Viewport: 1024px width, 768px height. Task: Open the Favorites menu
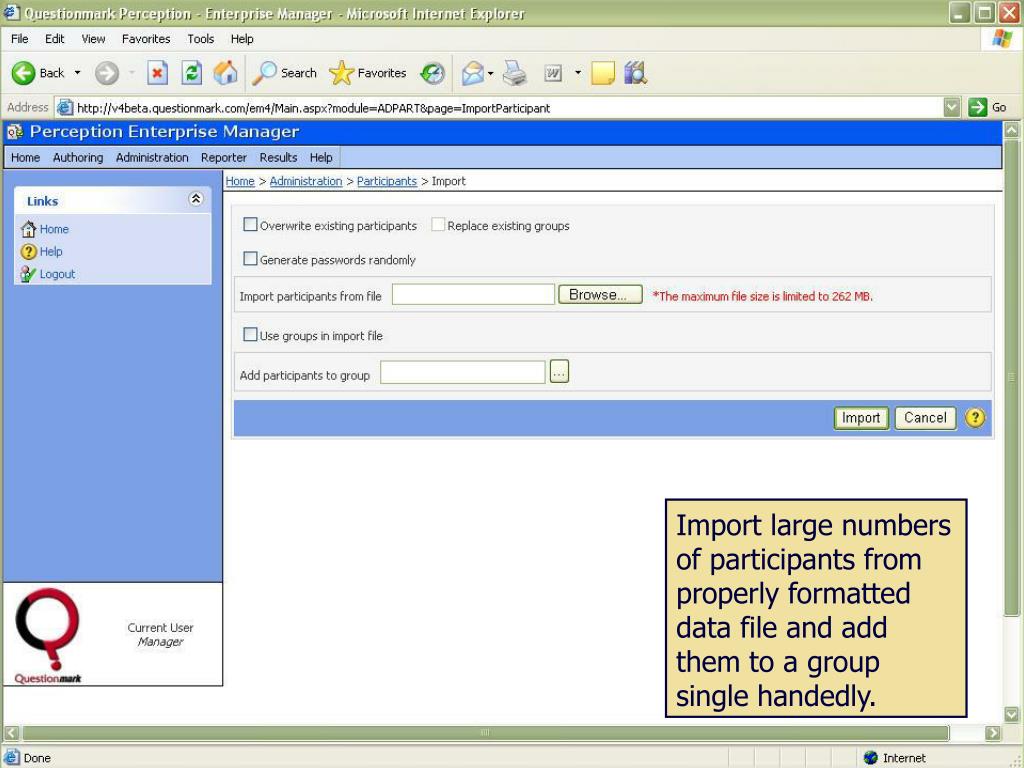point(146,39)
